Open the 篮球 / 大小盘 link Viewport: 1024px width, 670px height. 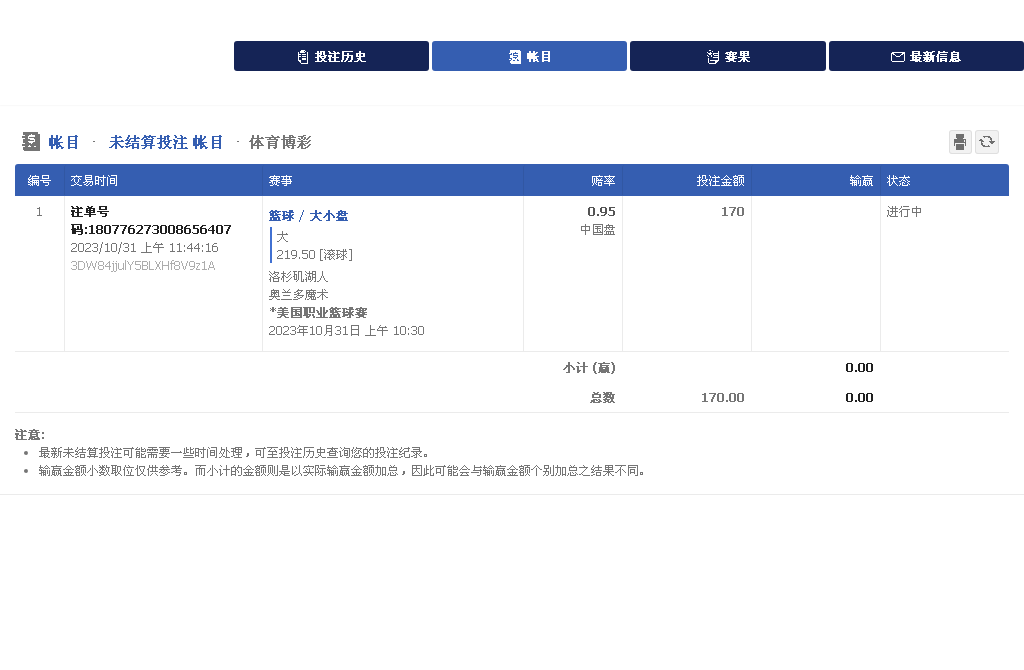point(308,215)
